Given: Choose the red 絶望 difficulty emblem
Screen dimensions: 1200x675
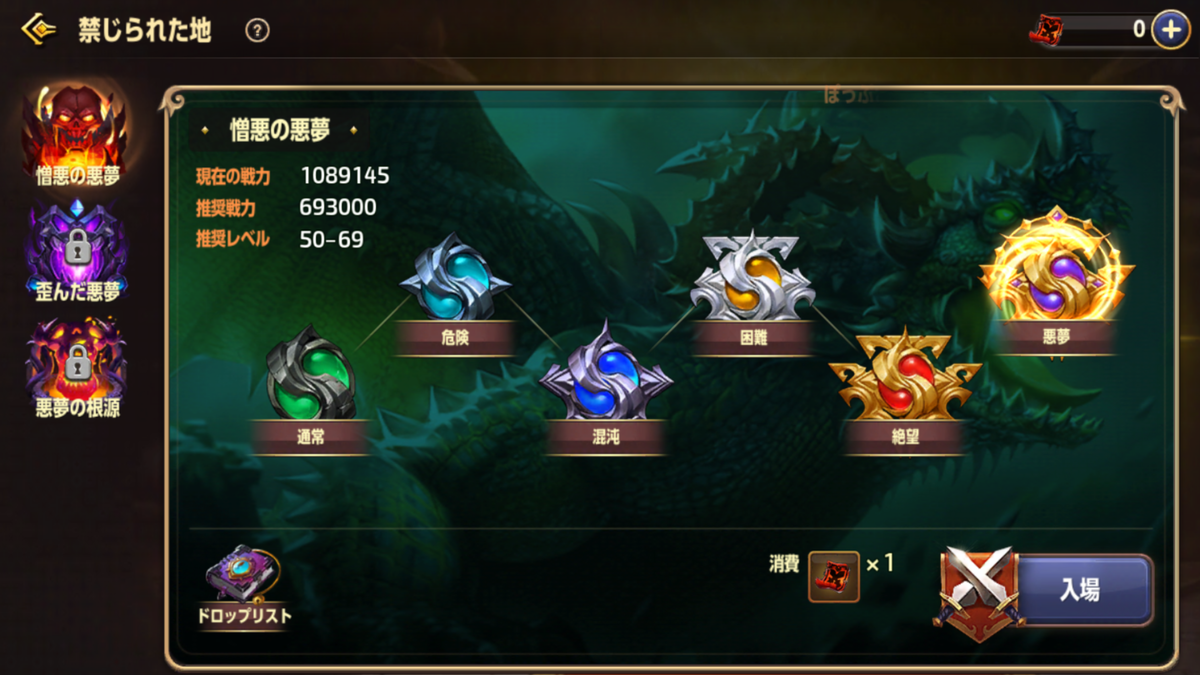Looking at the screenshot, I should coord(905,374).
